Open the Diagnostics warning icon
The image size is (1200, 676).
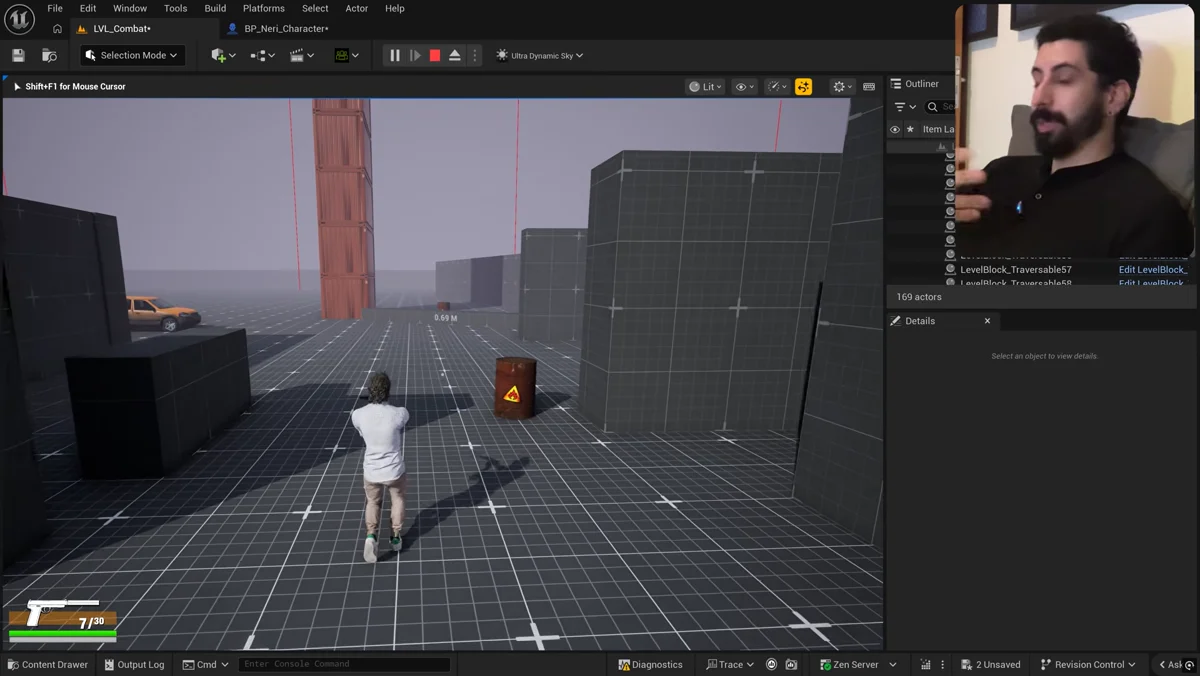[624, 664]
